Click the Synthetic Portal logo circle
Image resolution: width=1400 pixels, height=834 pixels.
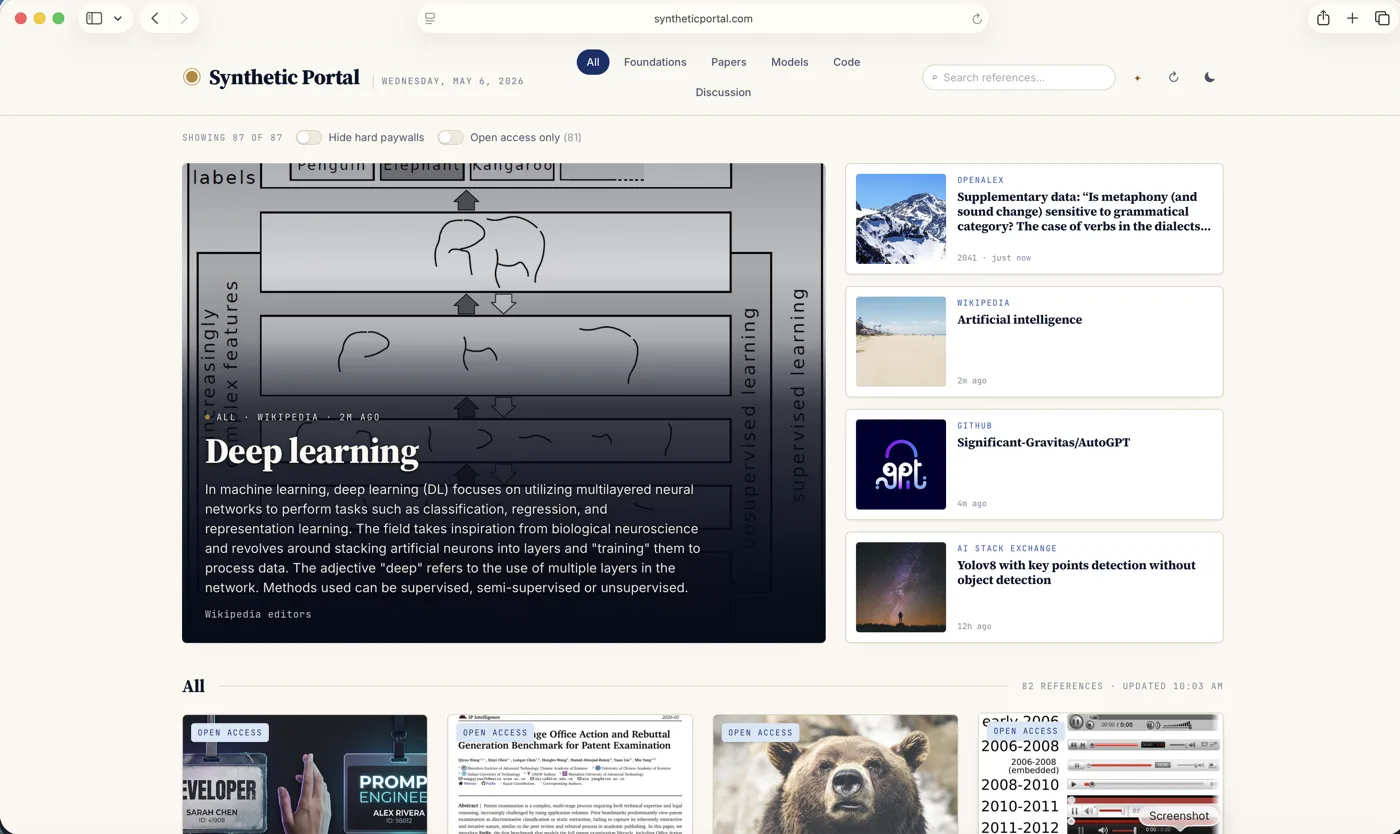[192, 77]
